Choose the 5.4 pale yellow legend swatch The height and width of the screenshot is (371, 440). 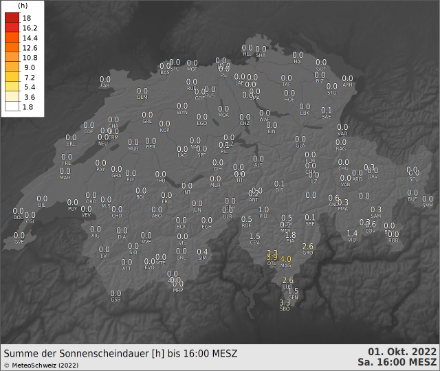tap(12, 86)
